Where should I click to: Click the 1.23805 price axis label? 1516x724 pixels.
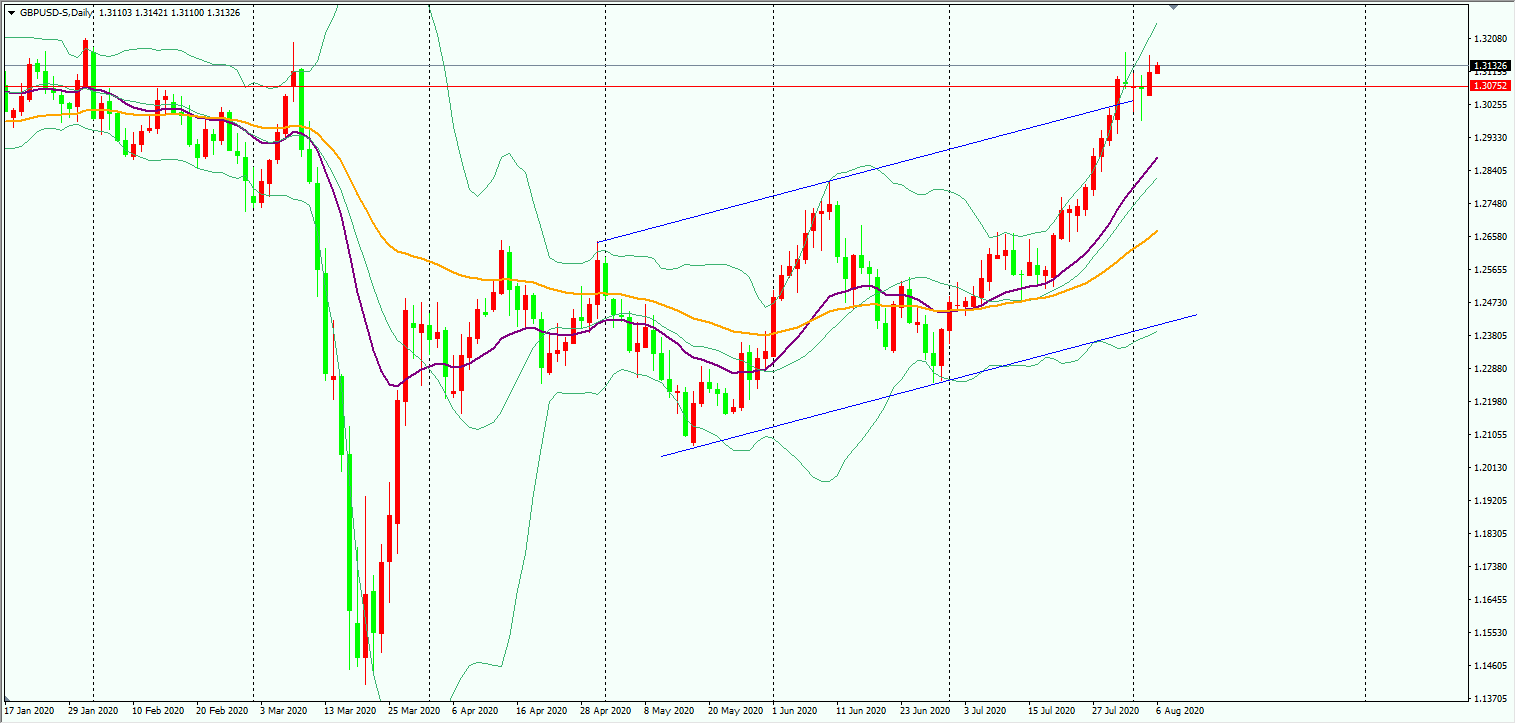(1490, 336)
